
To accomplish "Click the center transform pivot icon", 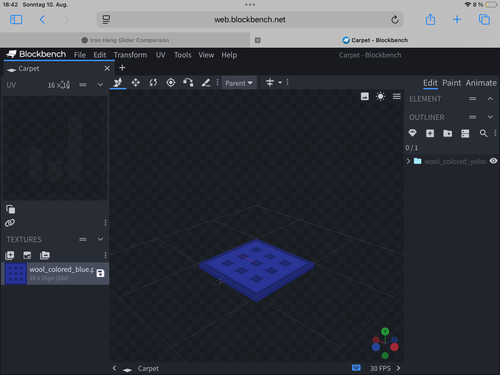I will pos(270,82).
